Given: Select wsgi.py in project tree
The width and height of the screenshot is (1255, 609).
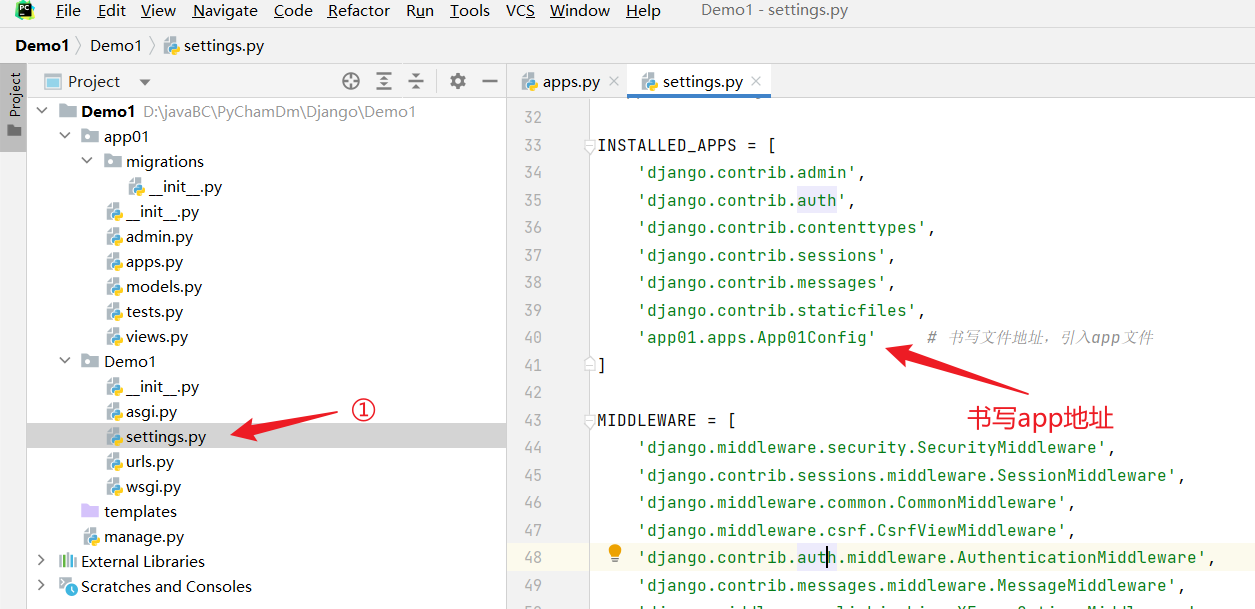Looking at the screenshot, I should (143, 486).
